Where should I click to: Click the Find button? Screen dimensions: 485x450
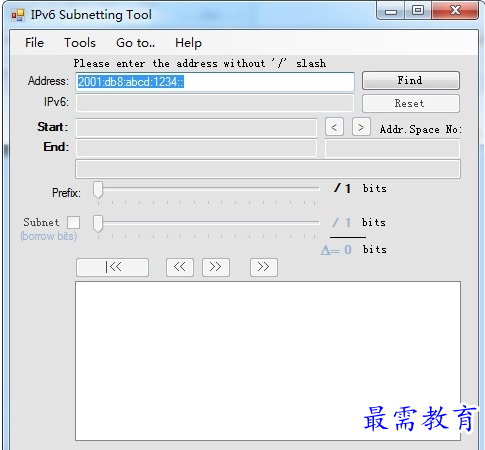(411, 80)
